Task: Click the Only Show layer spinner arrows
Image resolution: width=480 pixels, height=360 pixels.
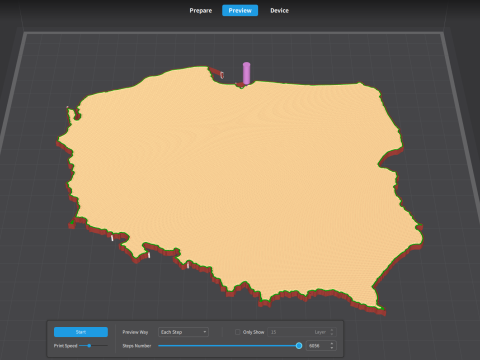Action: coord(332,332)
